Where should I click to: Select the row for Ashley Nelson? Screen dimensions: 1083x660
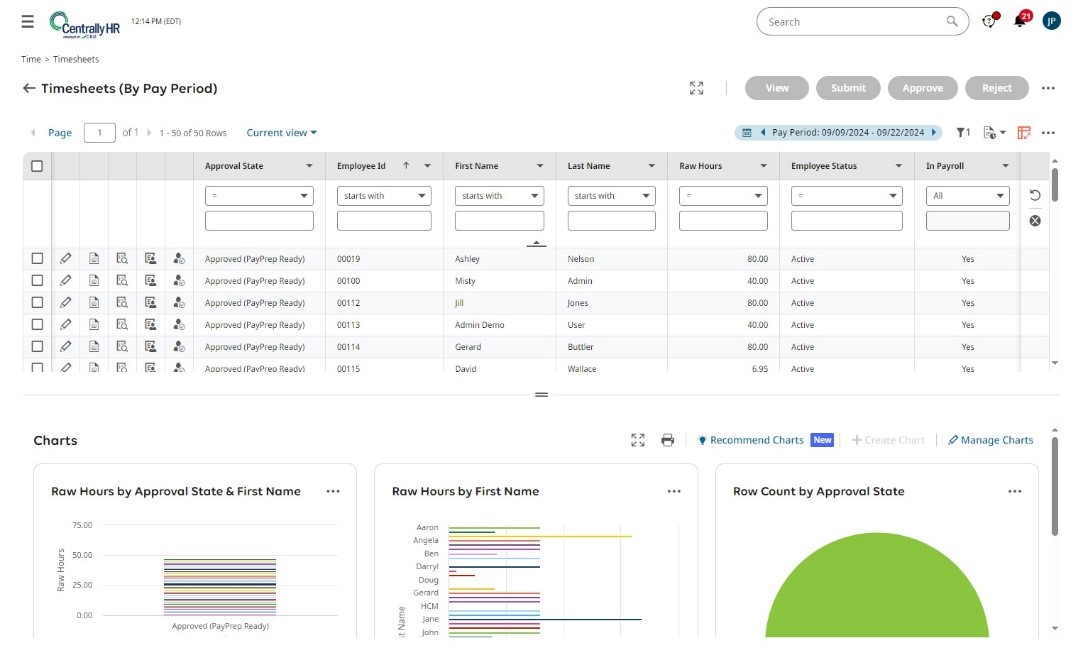(x=37, y=259)
